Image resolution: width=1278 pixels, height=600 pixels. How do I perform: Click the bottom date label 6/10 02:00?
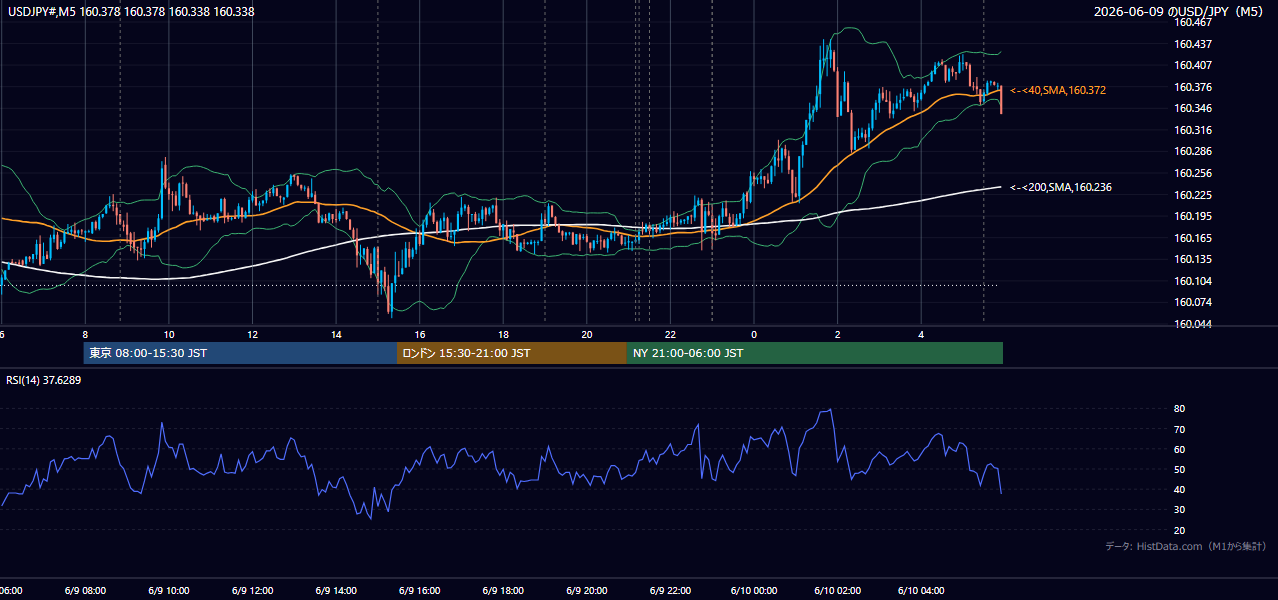(x=838, y=590)
